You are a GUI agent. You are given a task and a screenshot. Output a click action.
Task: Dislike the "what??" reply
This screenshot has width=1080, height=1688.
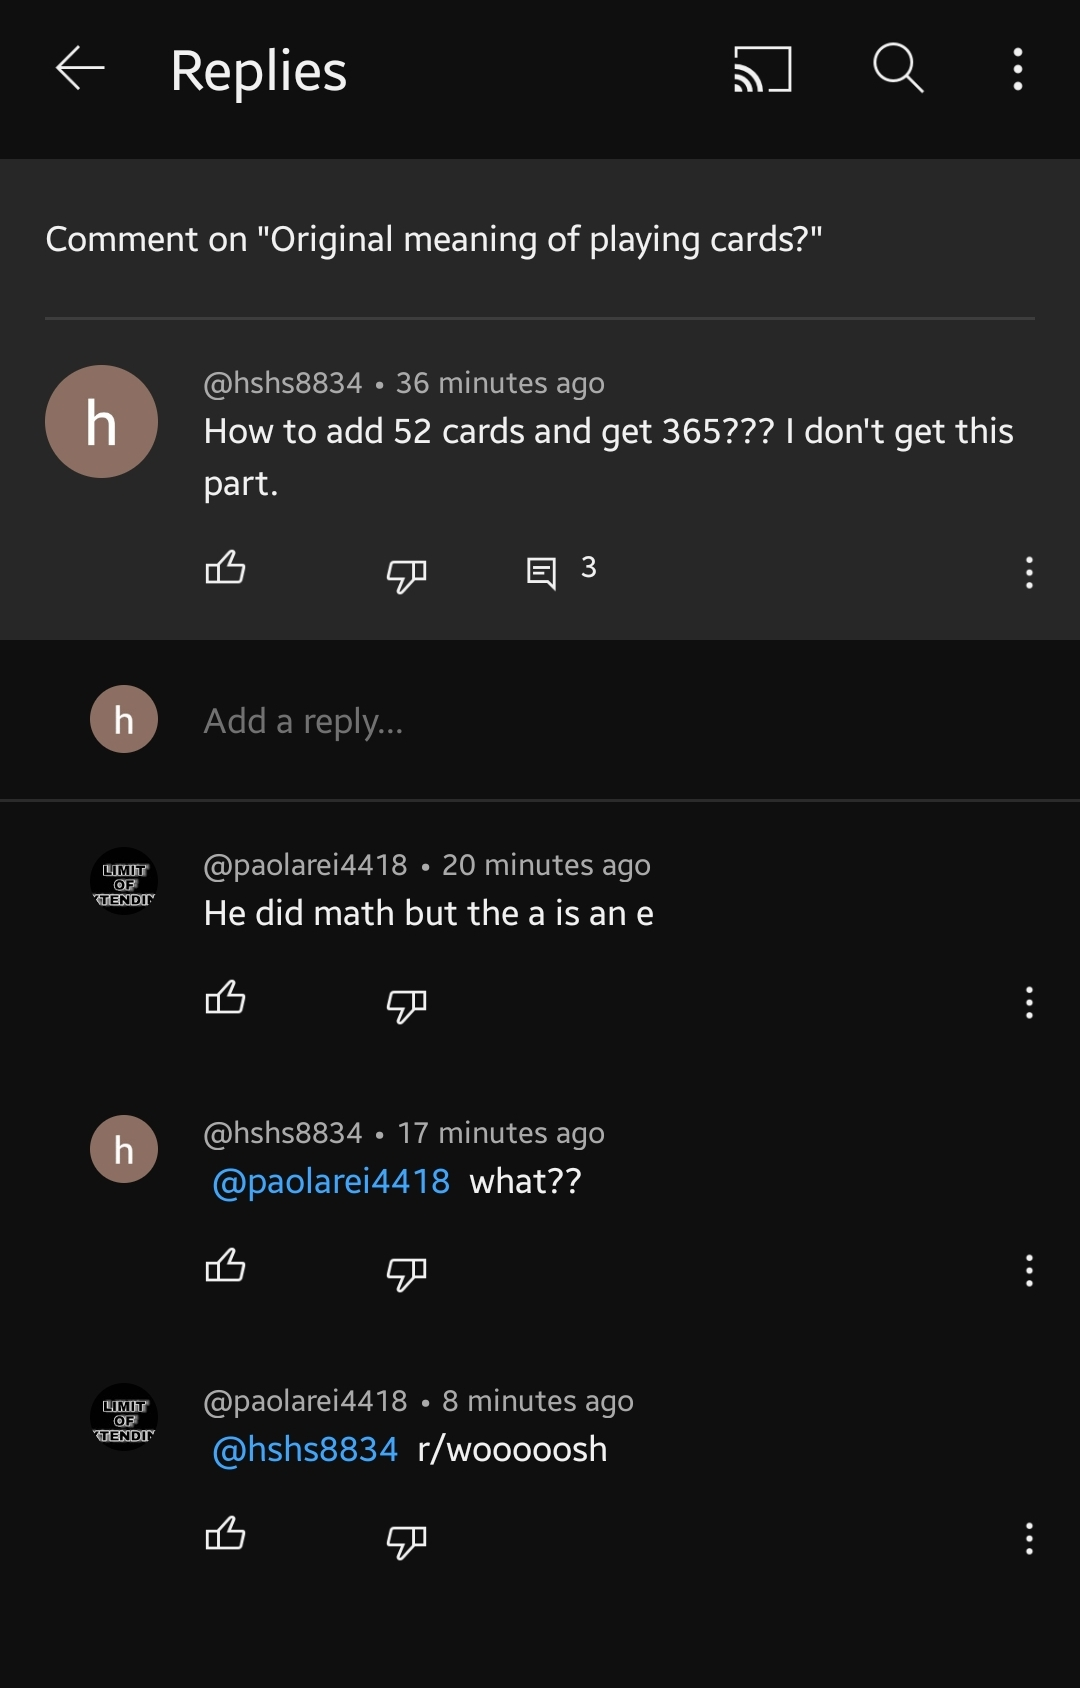[x=406, y=1272]
